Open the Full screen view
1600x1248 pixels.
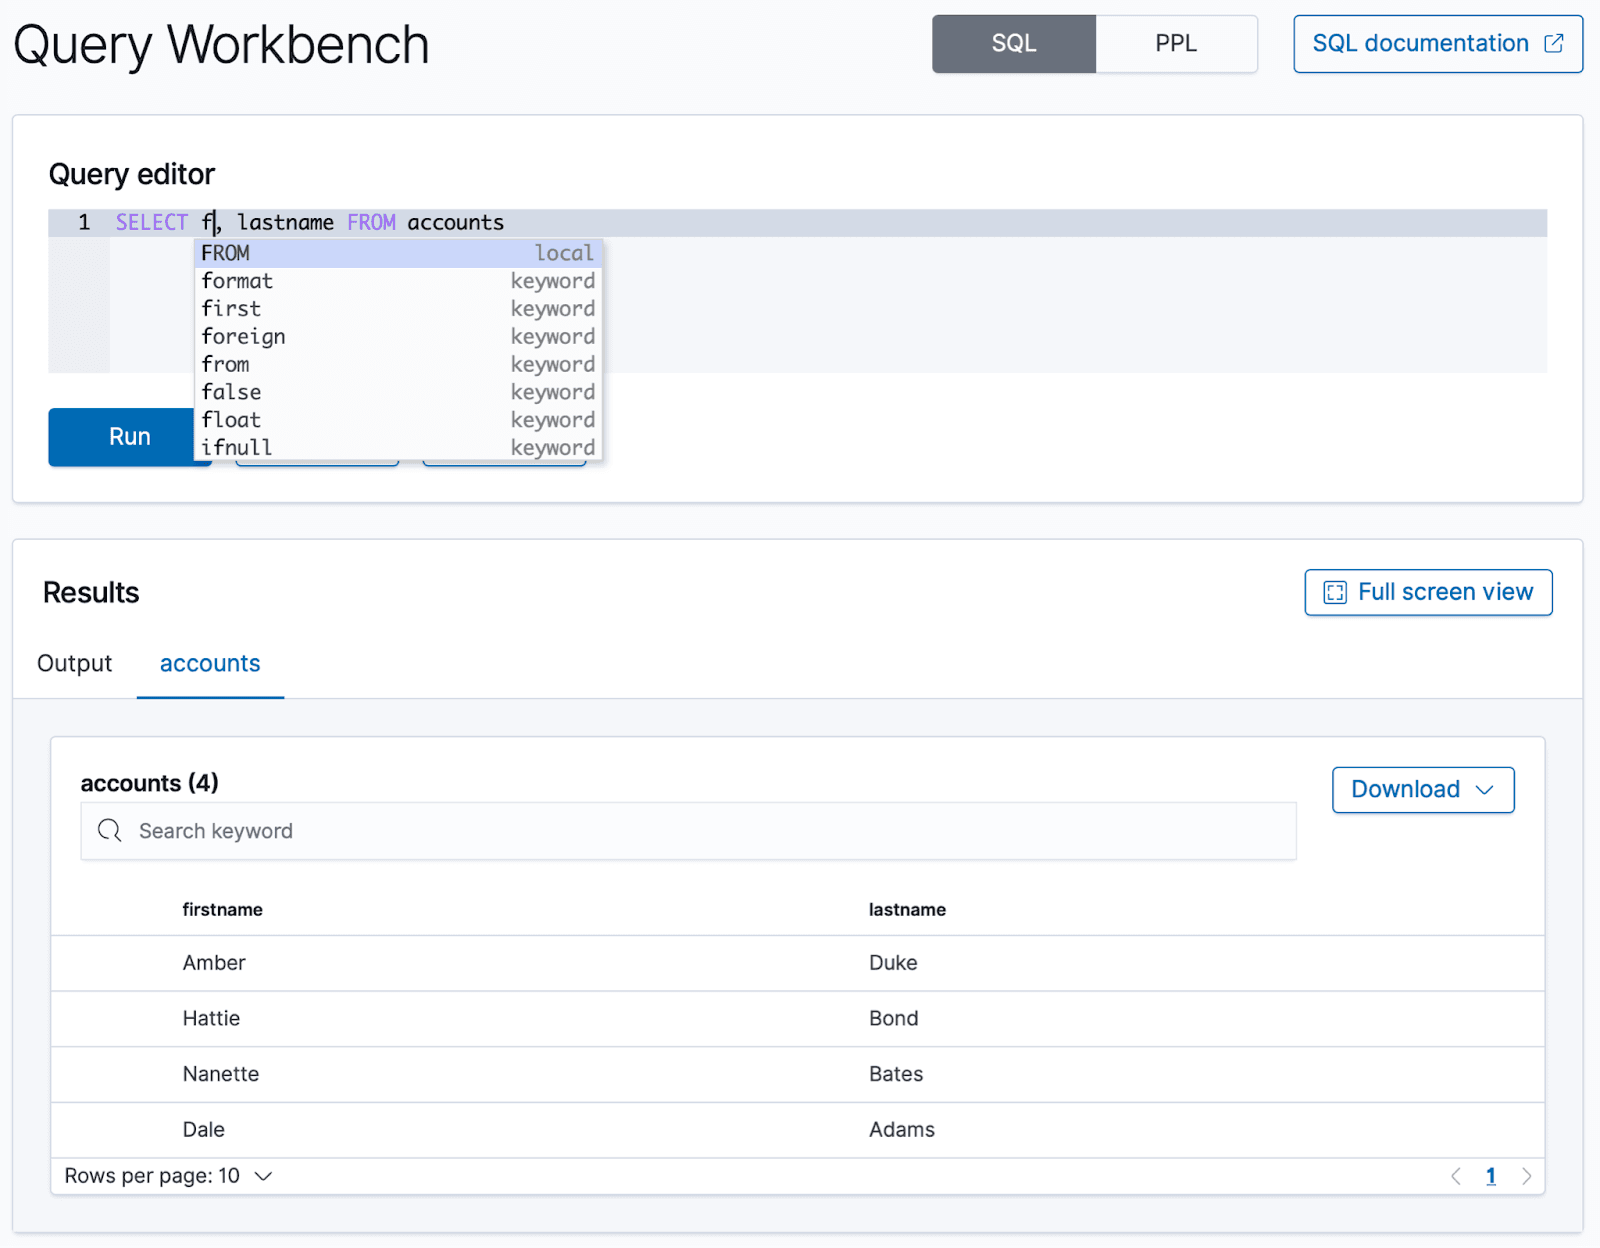(1428, 593)
